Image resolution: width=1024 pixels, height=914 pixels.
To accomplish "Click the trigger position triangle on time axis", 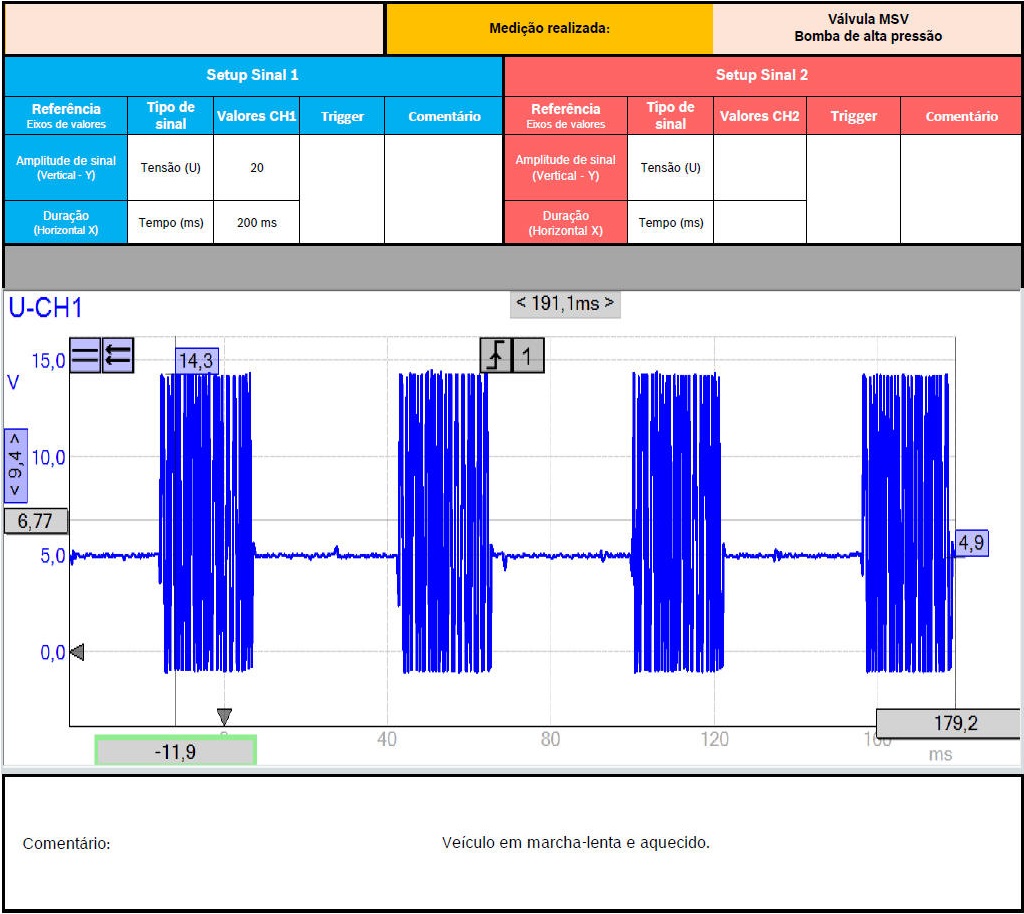I will [224, 716].
